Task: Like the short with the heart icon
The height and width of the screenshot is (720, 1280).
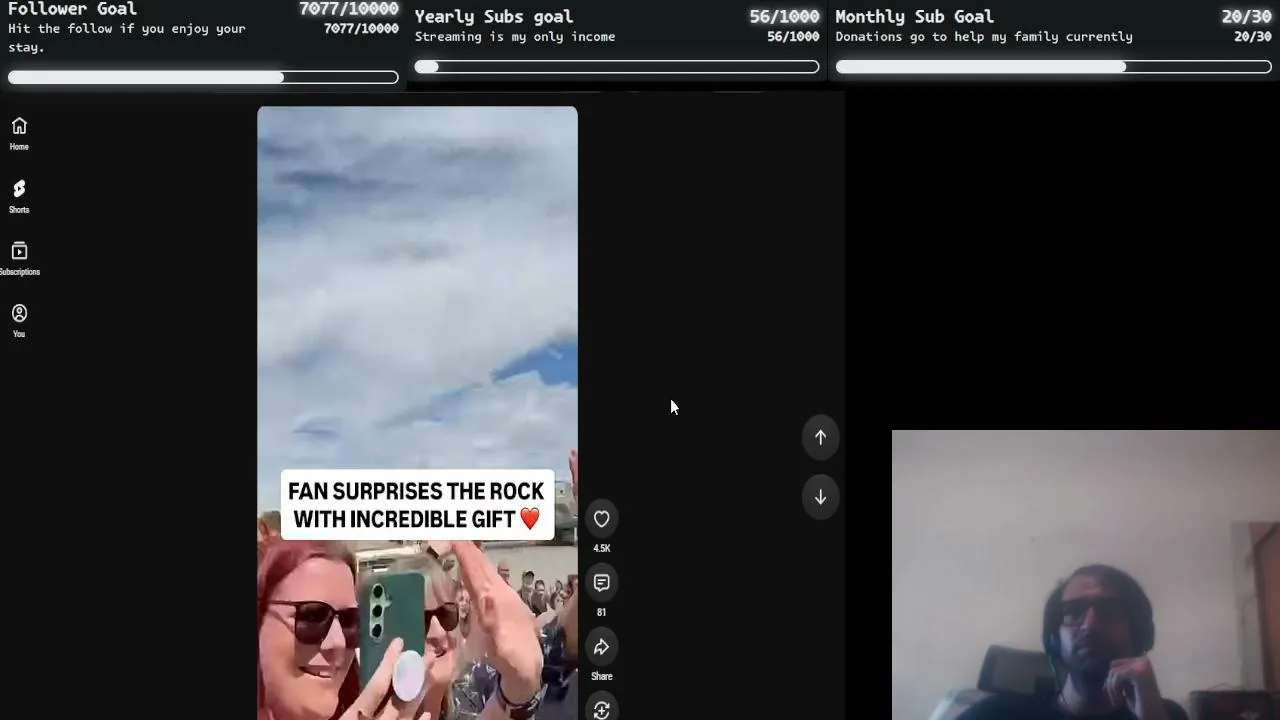Action: tap(601, 519)
